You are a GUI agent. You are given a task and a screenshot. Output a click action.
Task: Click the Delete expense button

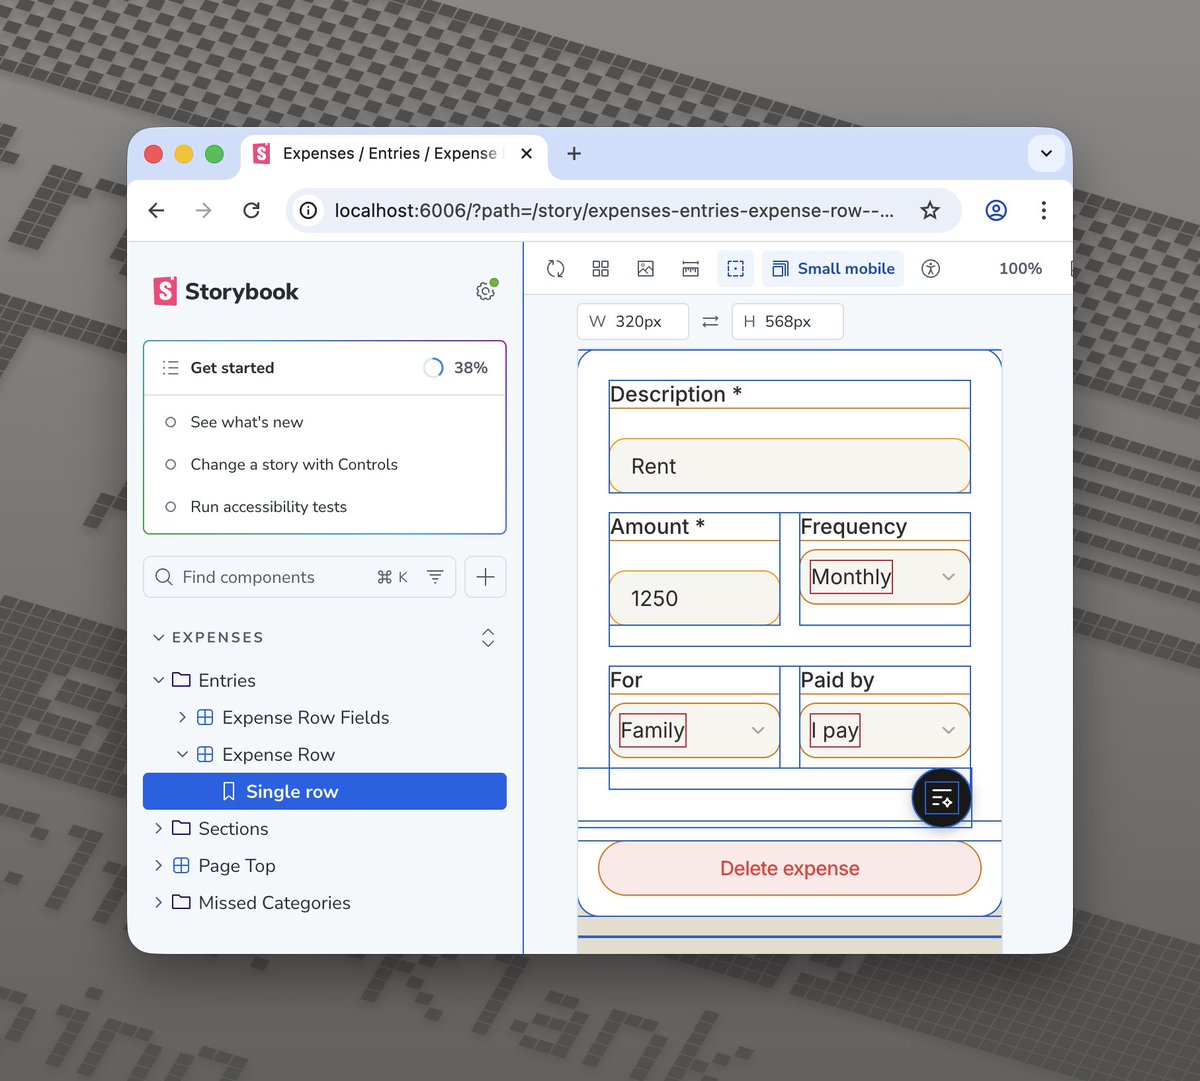(790, 868)
